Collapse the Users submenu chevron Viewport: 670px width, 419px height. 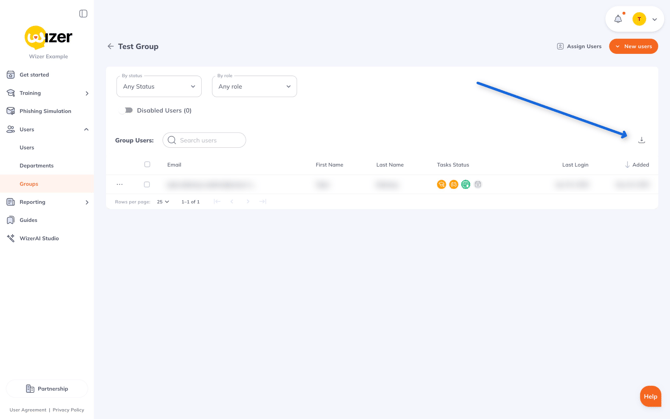click(x=86, y=129)
